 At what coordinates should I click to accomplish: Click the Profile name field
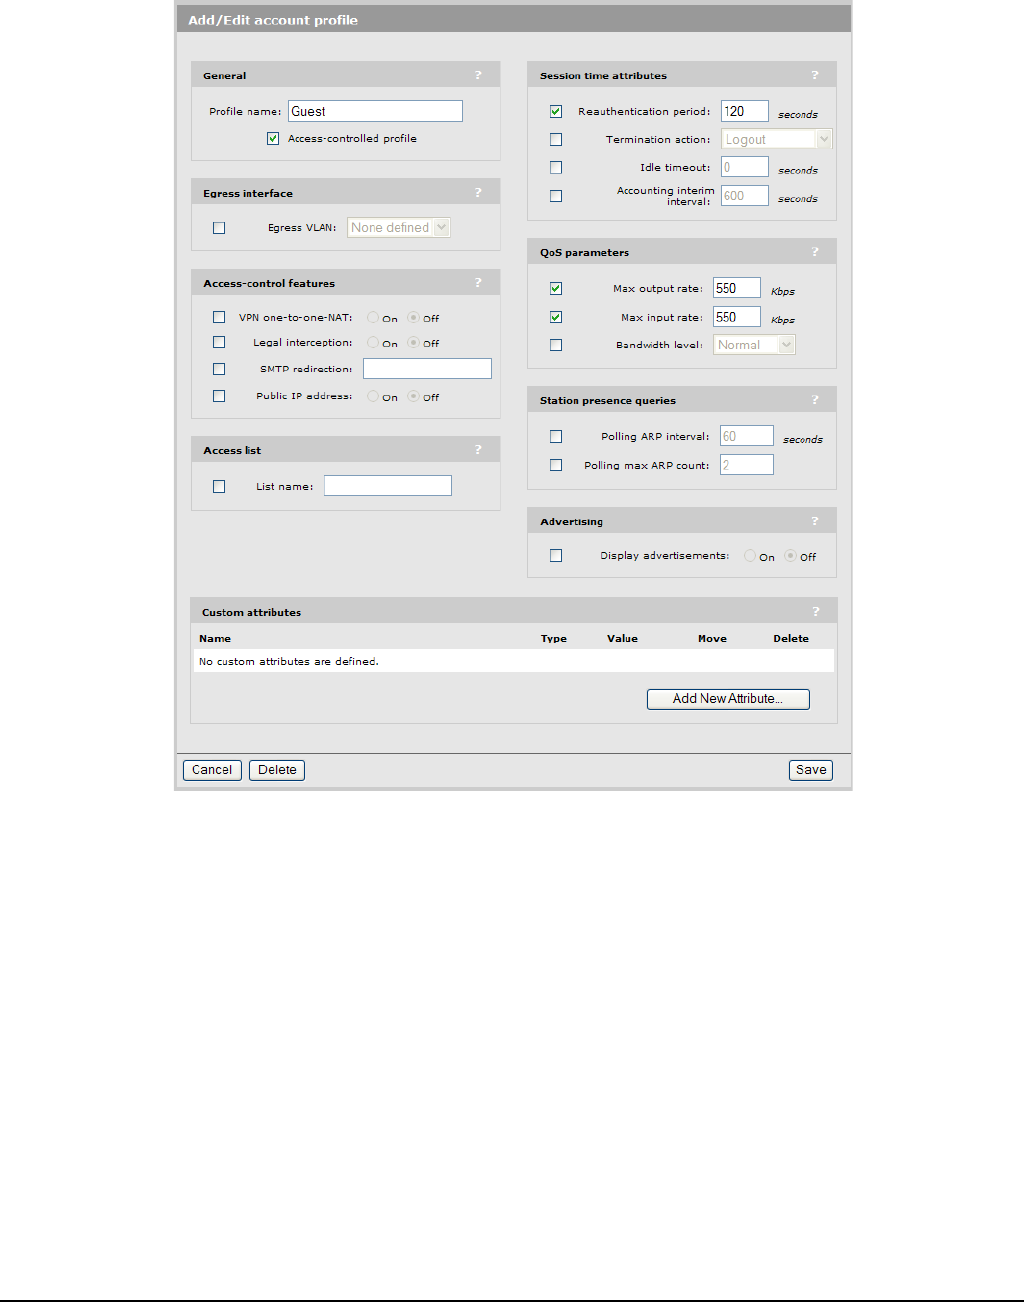click(375, 111)
